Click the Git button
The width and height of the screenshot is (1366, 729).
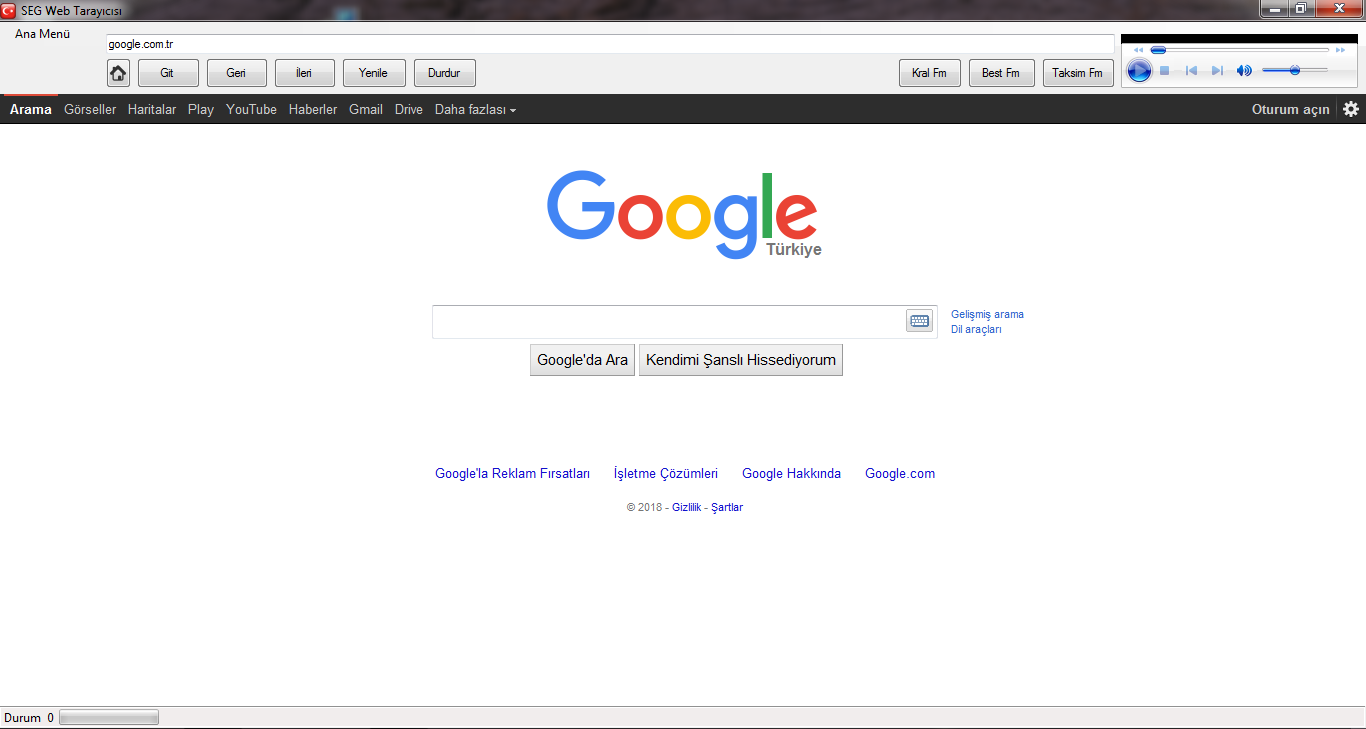point(168,73)
